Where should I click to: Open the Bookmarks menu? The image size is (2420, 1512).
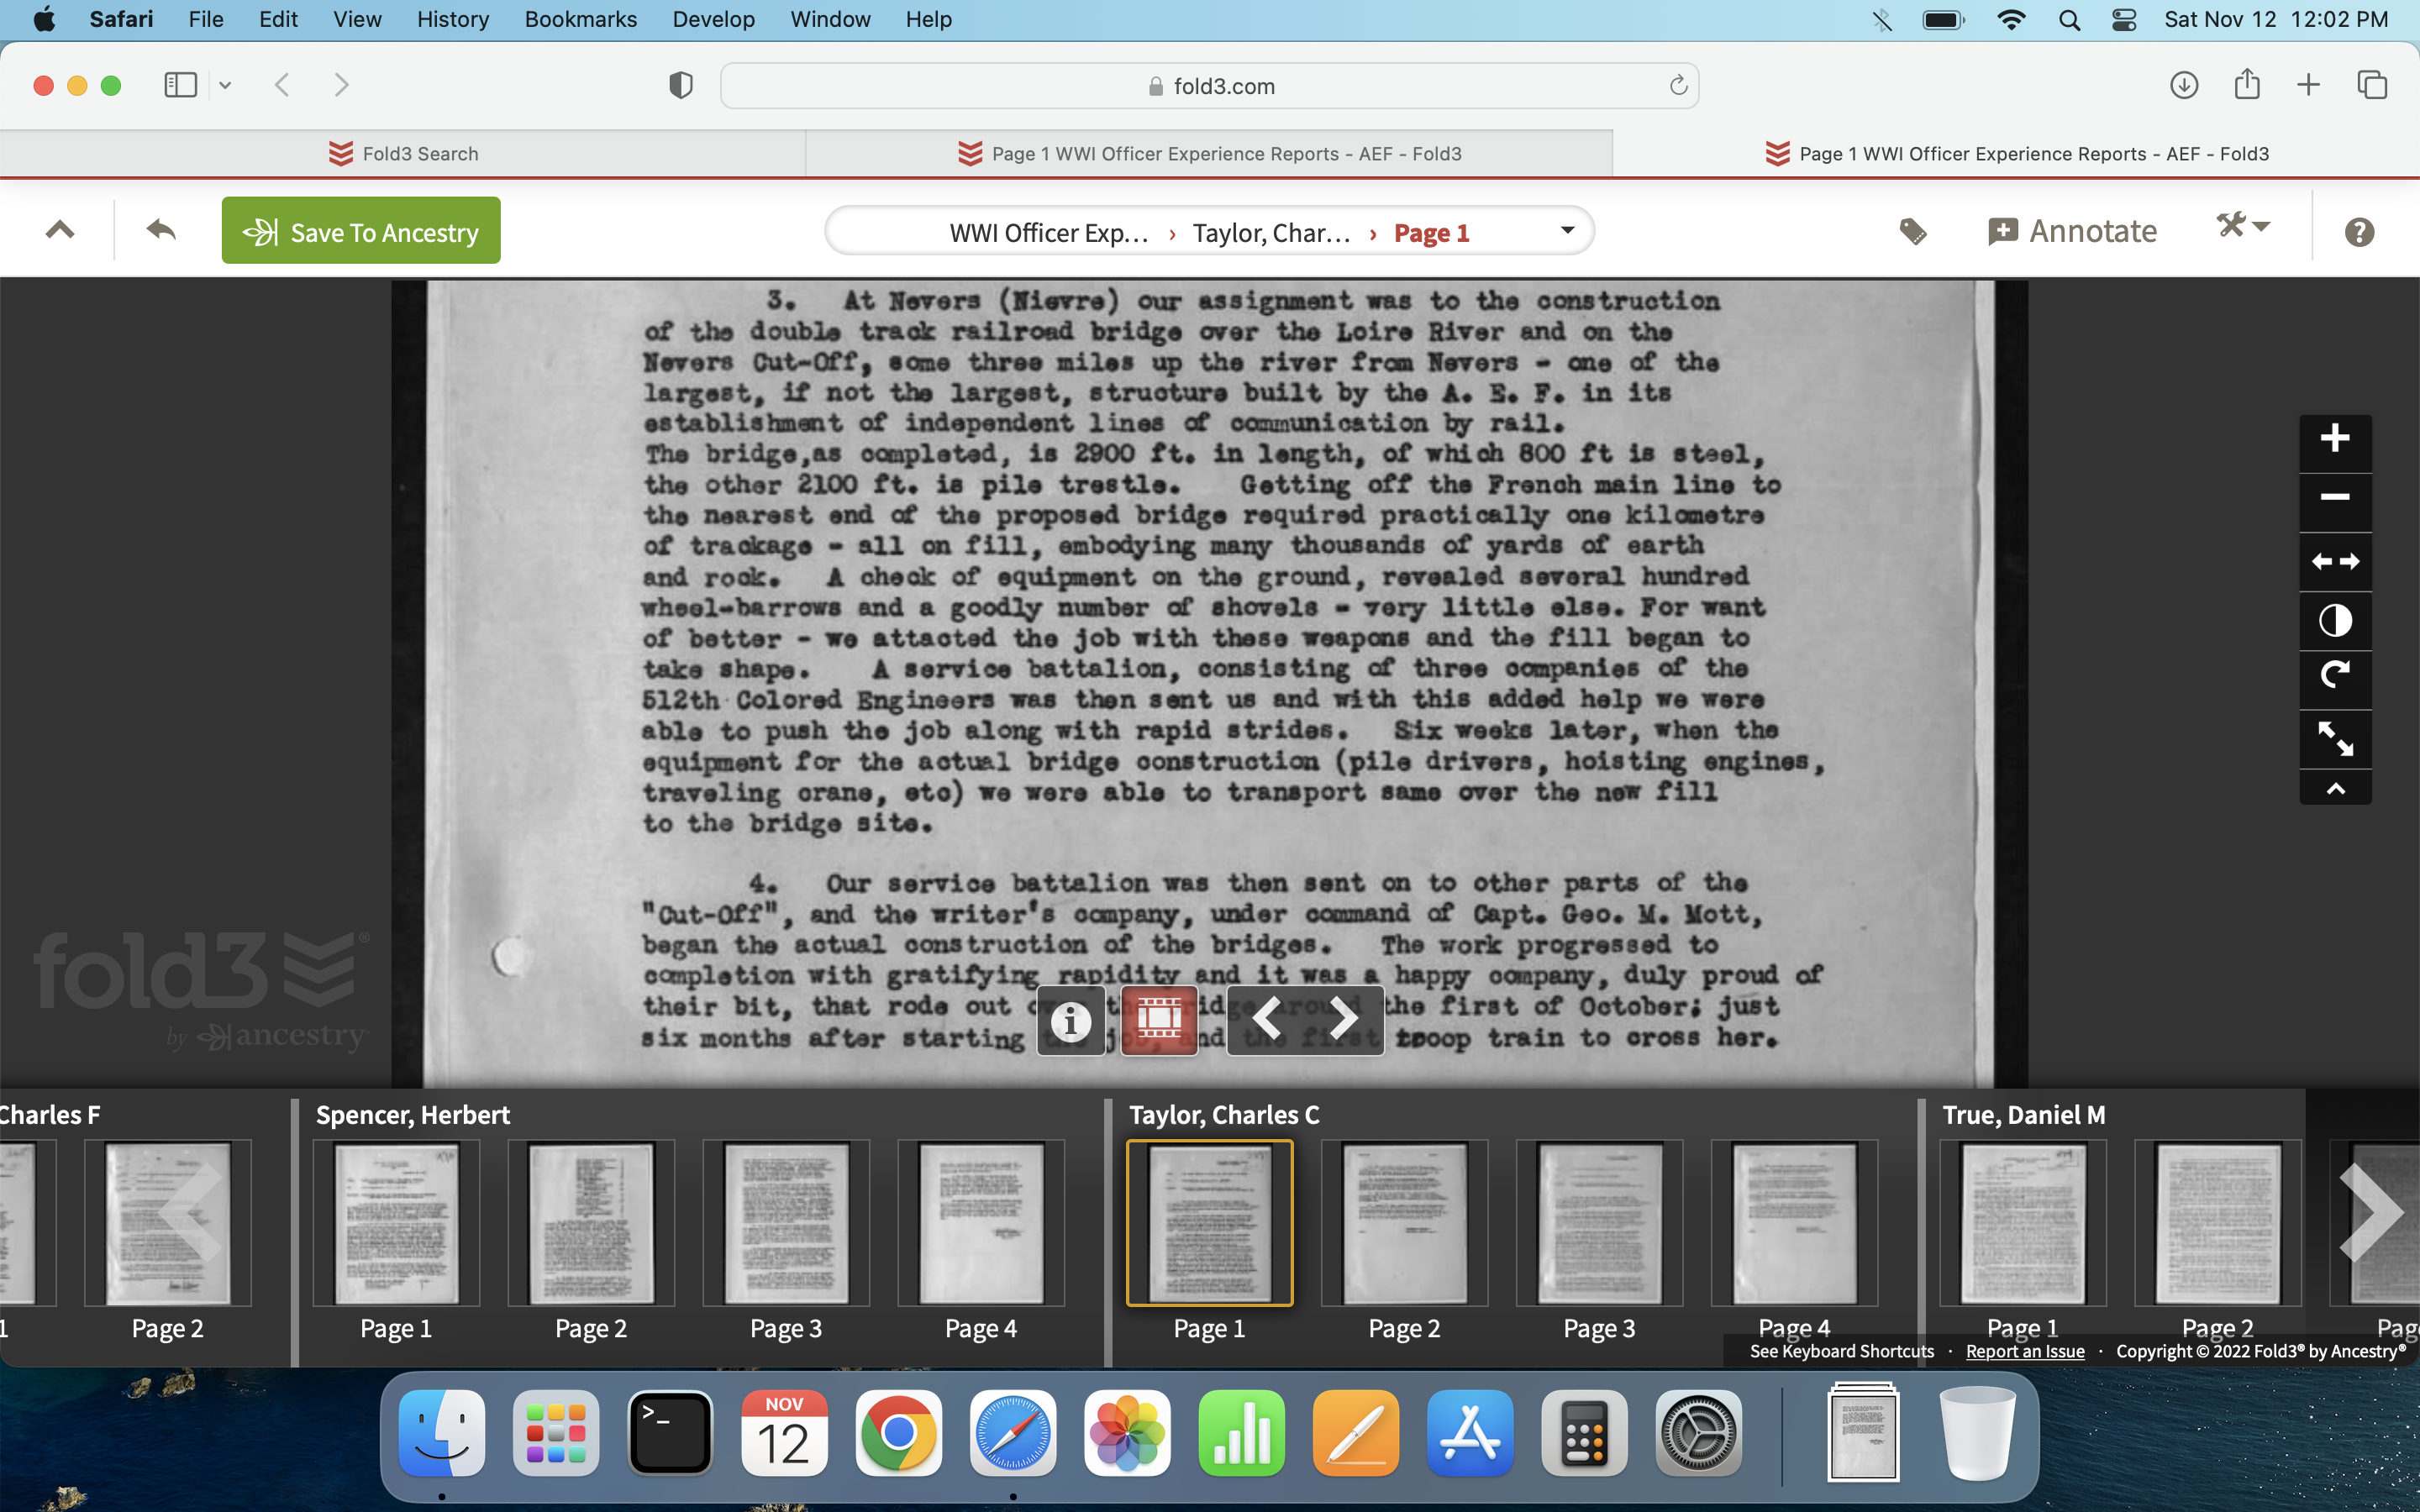coord(580,19)
